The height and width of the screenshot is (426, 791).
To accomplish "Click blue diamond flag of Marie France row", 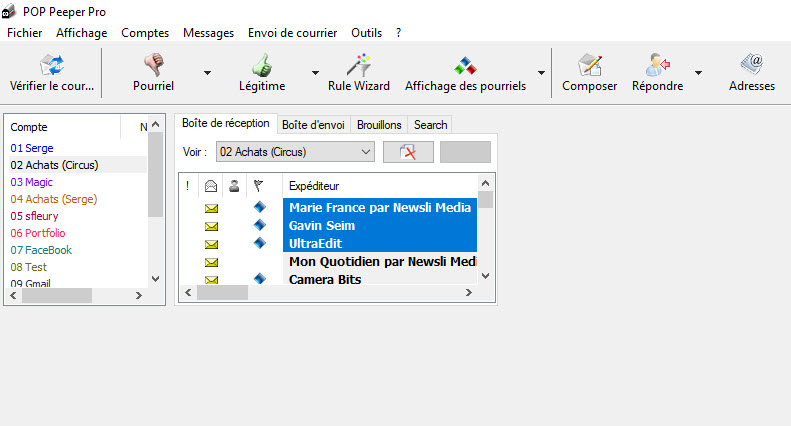I will click(260, 206).
